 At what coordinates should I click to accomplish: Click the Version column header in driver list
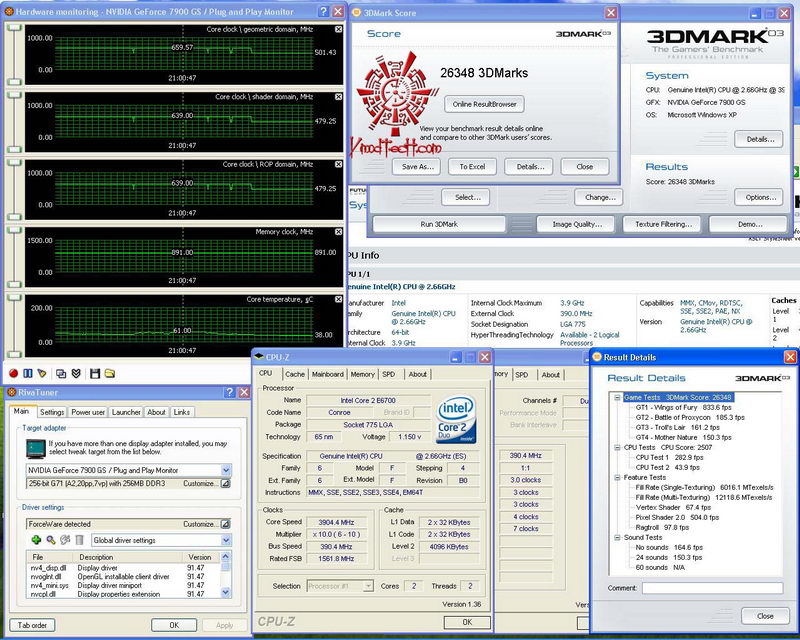click(x=199, y=557)
